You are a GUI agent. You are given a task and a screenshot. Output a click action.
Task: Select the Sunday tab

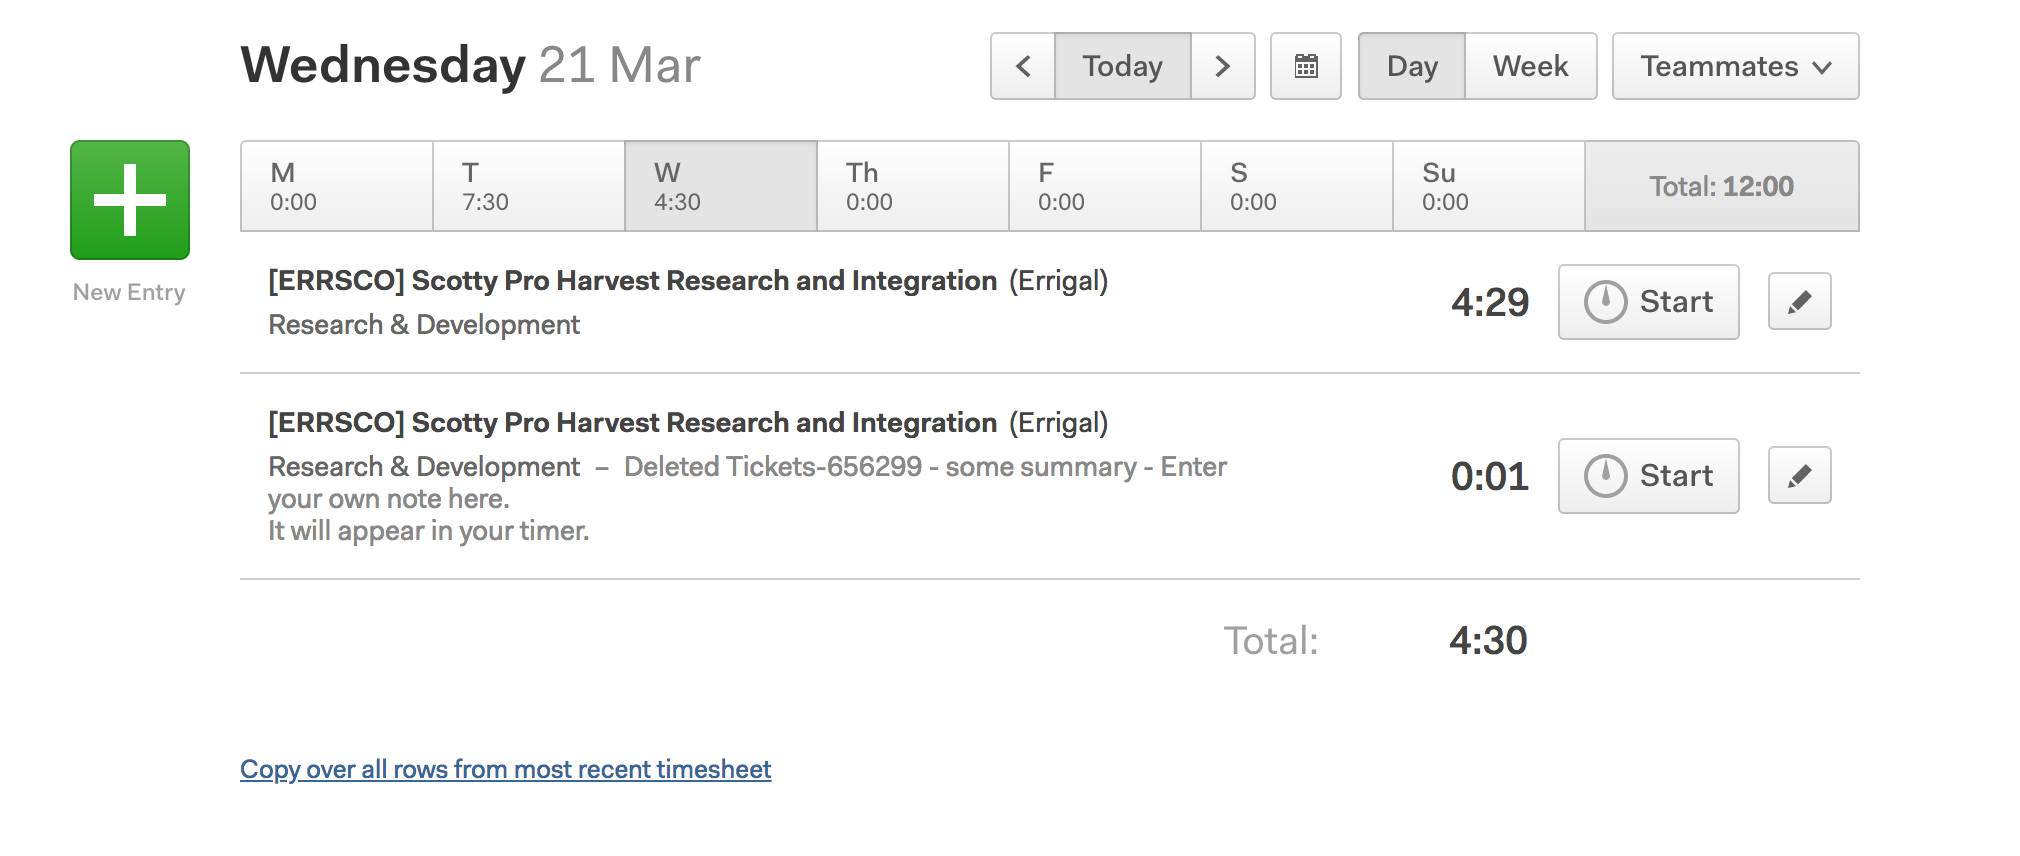(1489, 186)
